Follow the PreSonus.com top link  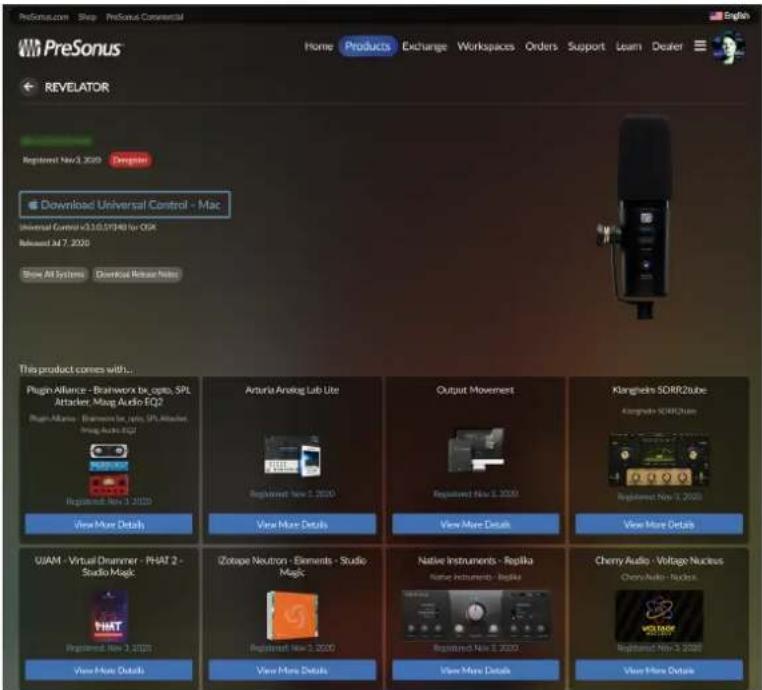click(44, 17)
